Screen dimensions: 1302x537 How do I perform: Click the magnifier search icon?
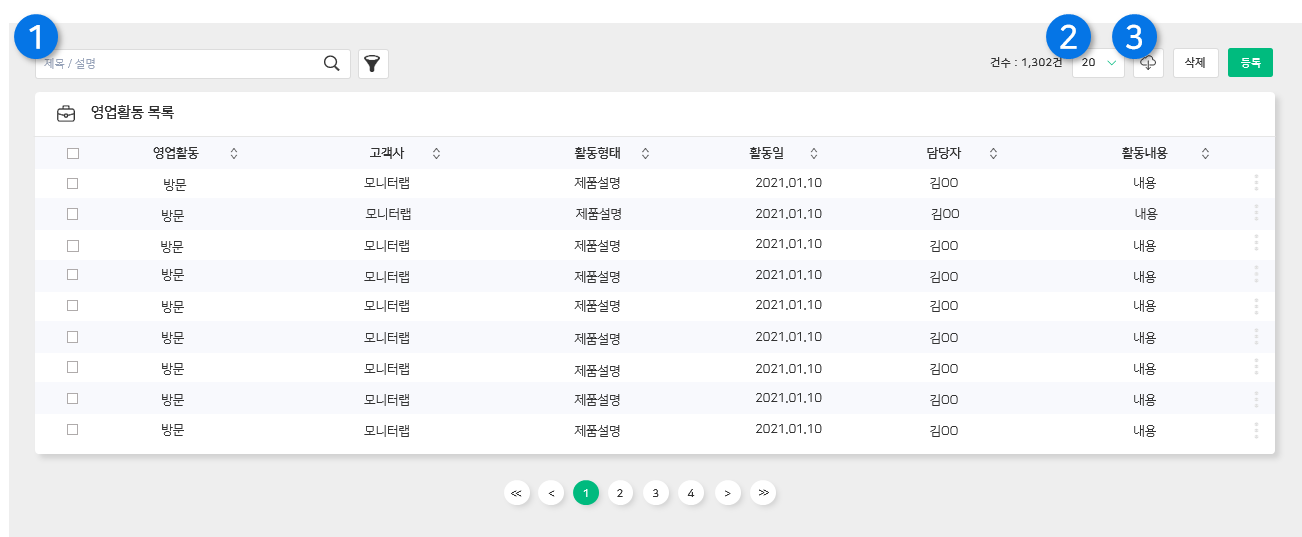click(x=331, y=63)
